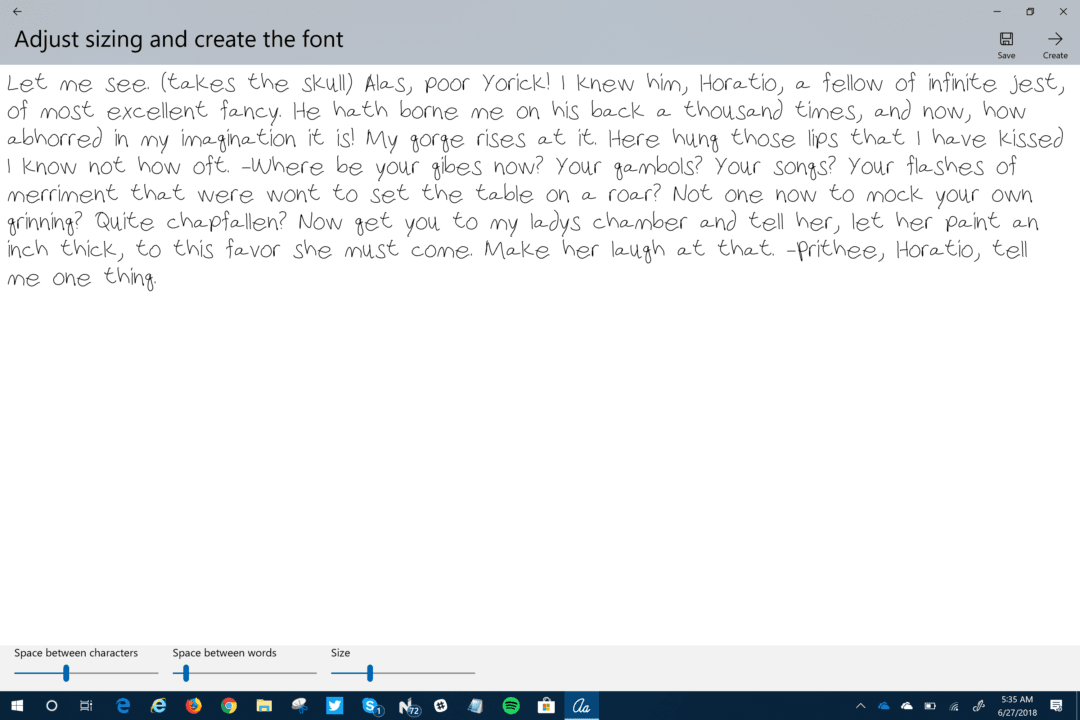The height and width of the screenshot is (720, 1080).
Task: Click the Space between words slider handle
Action: (x=184, y=673)
